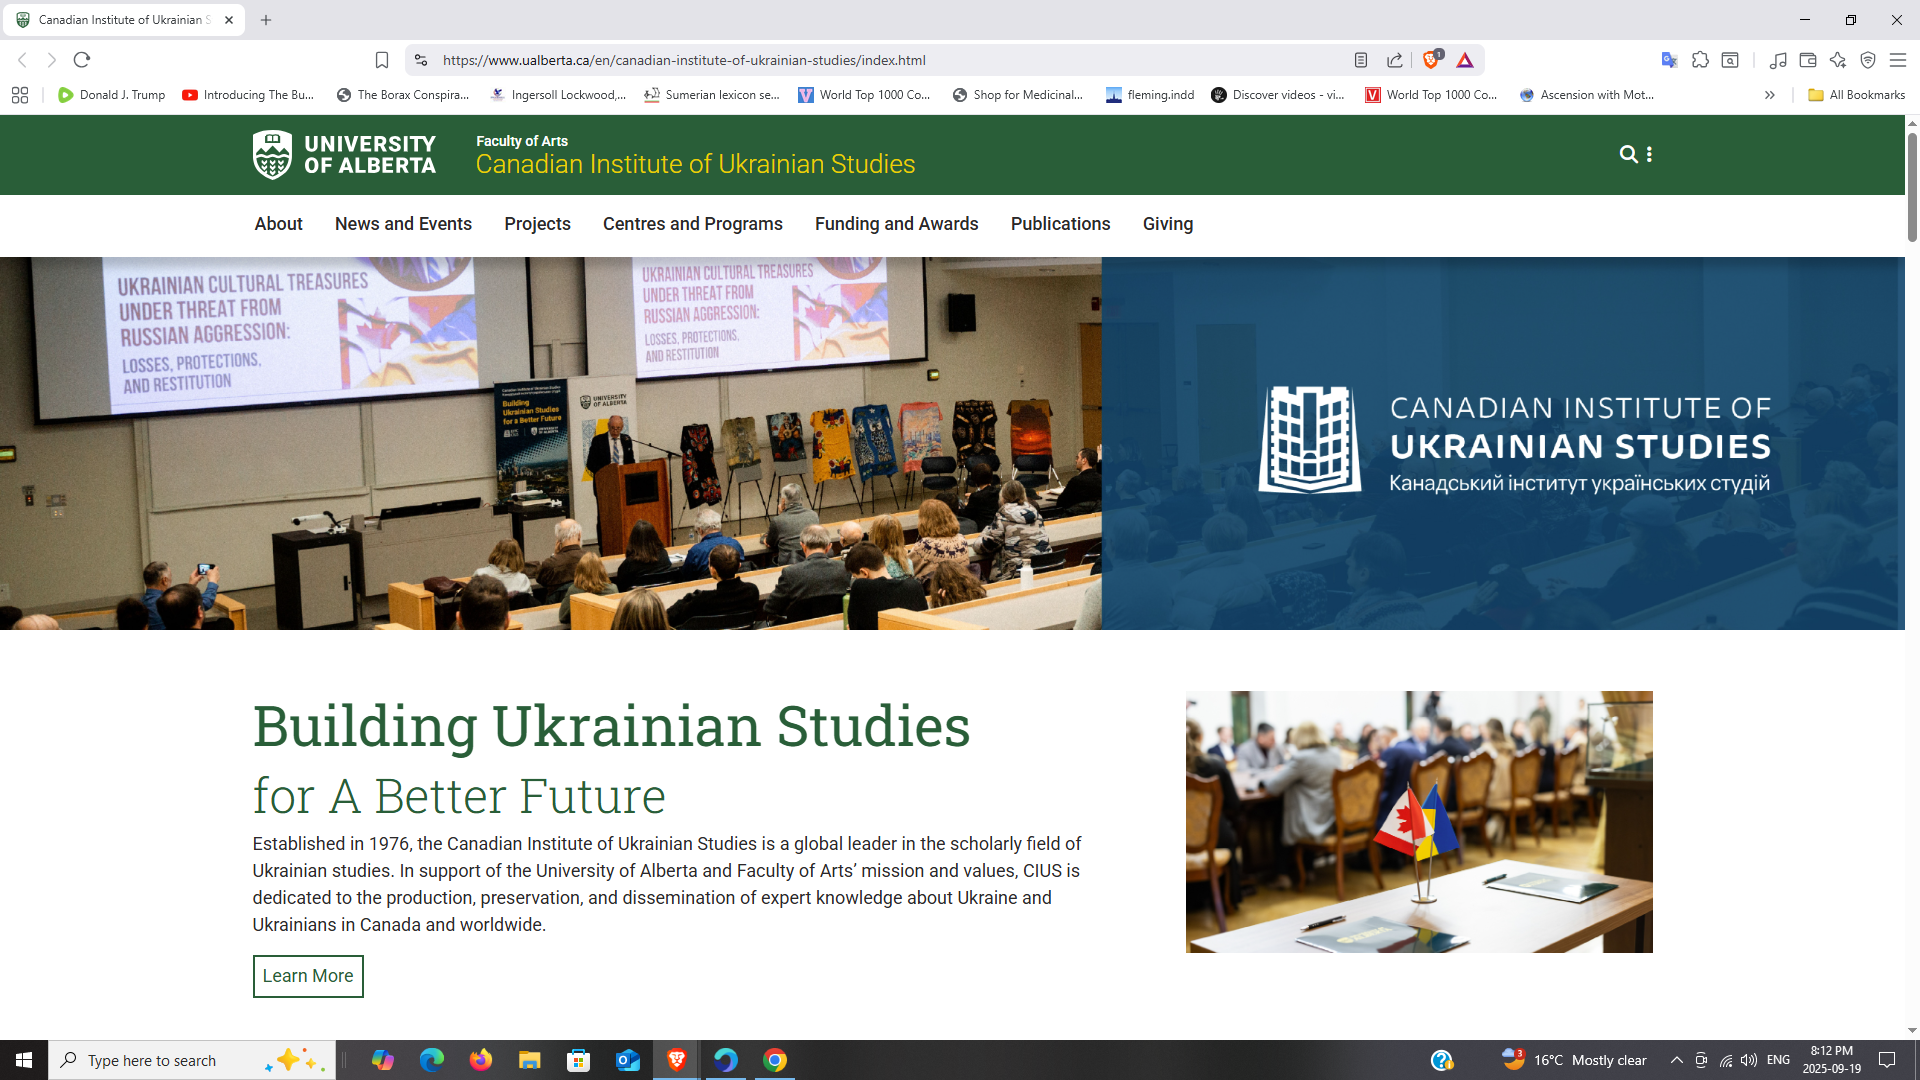Open Brave Shields lion icon
Screen dimensions: 1920x1080
[1432, 59]
